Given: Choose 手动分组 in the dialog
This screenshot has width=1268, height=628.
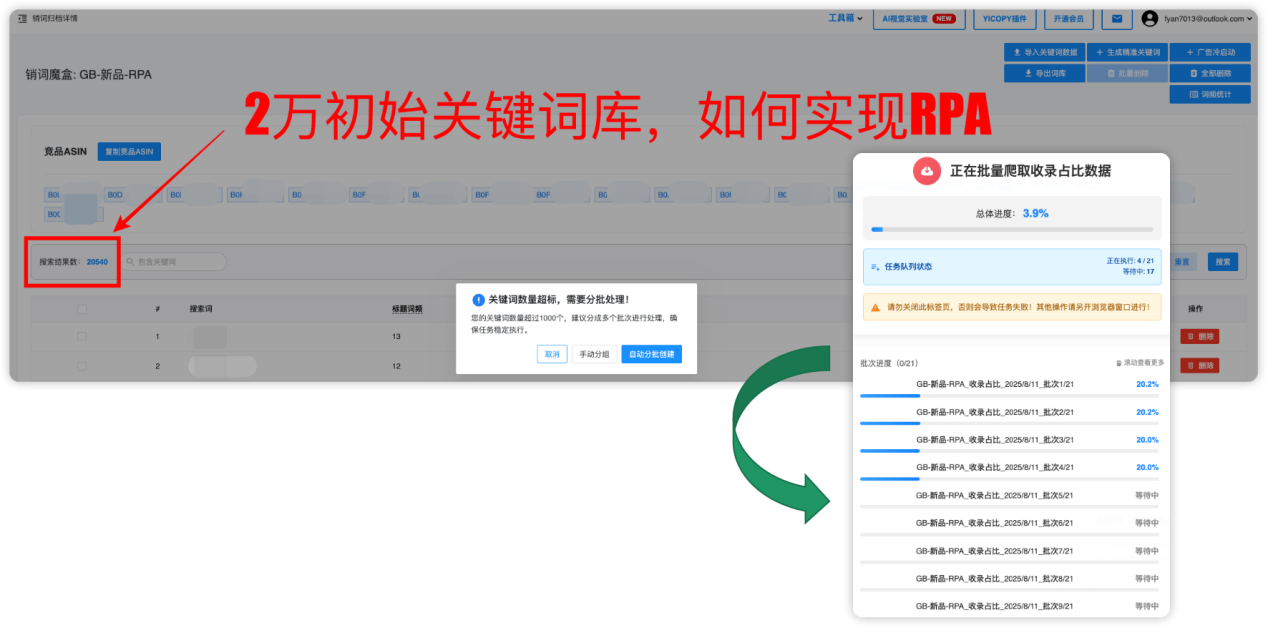Looking at the screenshot, I should point(594,354).
